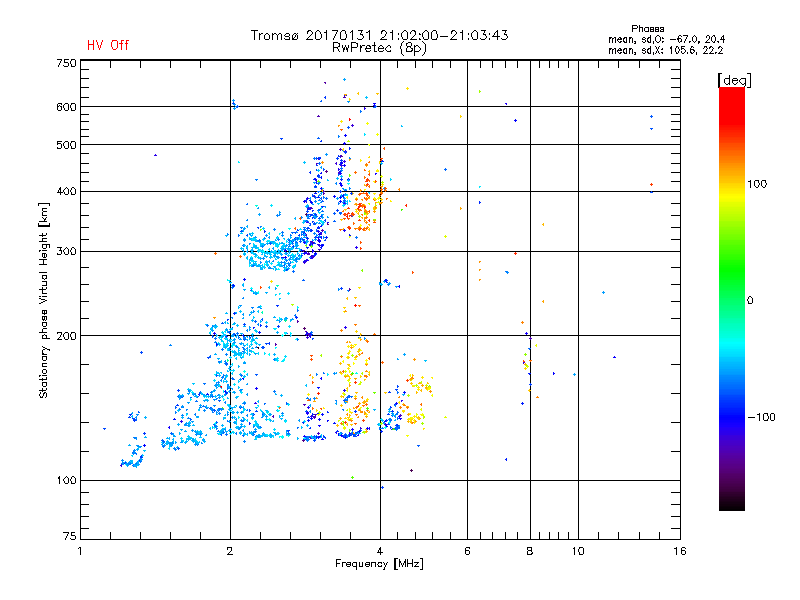800x600 pixels.
Task: Select the 'mean, sd,O: -67.0, 20.4' line
Action: [666, 39]
